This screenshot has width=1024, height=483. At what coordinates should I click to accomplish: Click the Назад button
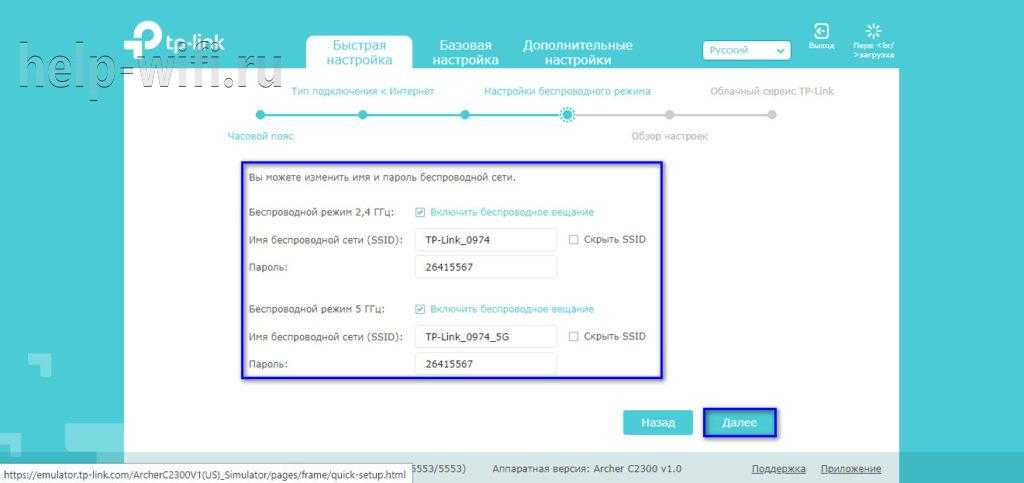tap(658, 423)
